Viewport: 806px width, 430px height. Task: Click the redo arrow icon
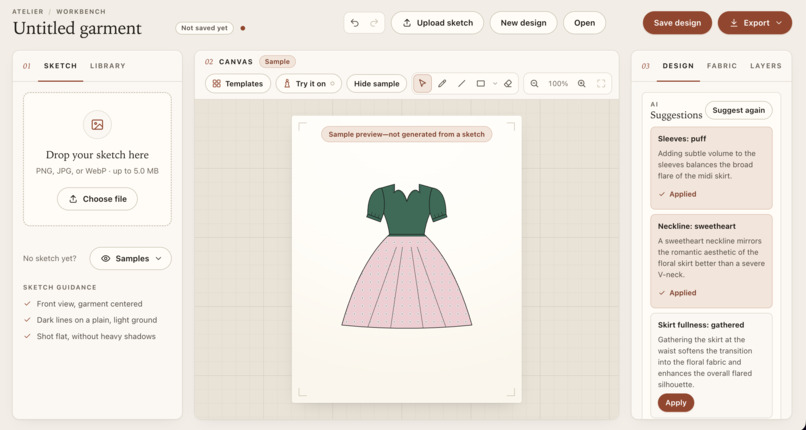374,23
